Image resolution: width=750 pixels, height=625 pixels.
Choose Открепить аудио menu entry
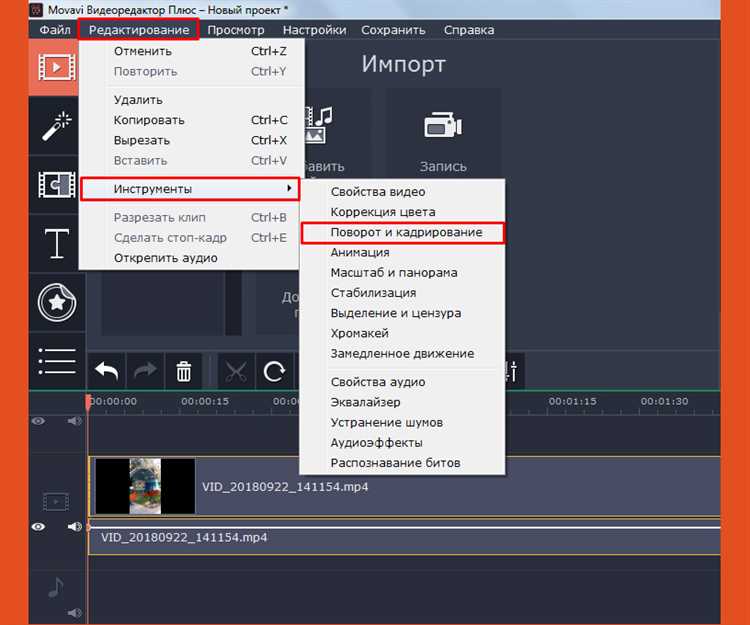pos(191,258)
